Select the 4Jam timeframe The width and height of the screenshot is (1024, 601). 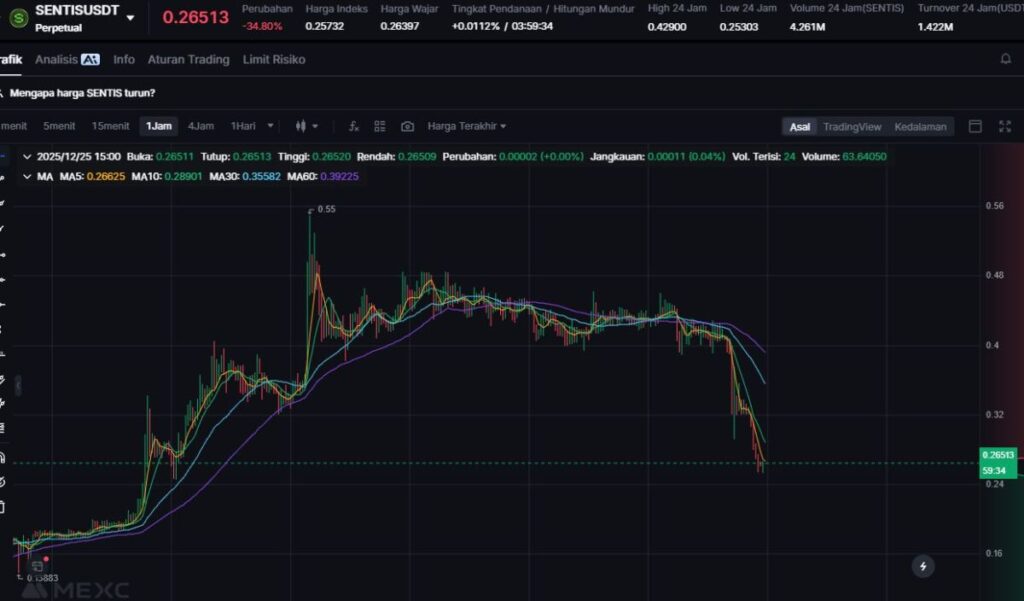pyautogui.click(x=201, y=127)
